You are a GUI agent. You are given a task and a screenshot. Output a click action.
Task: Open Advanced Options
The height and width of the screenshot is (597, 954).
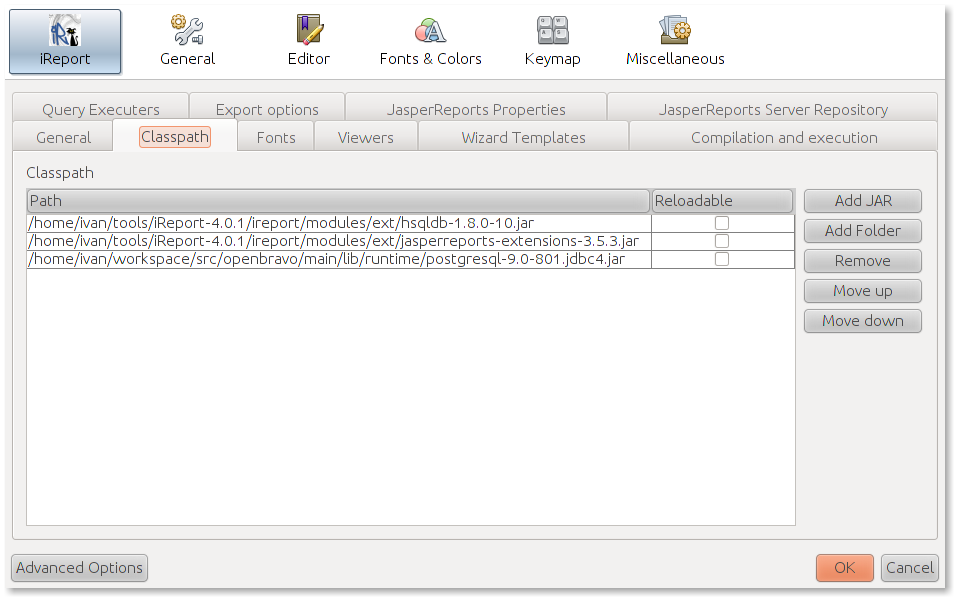click(79, 568)
